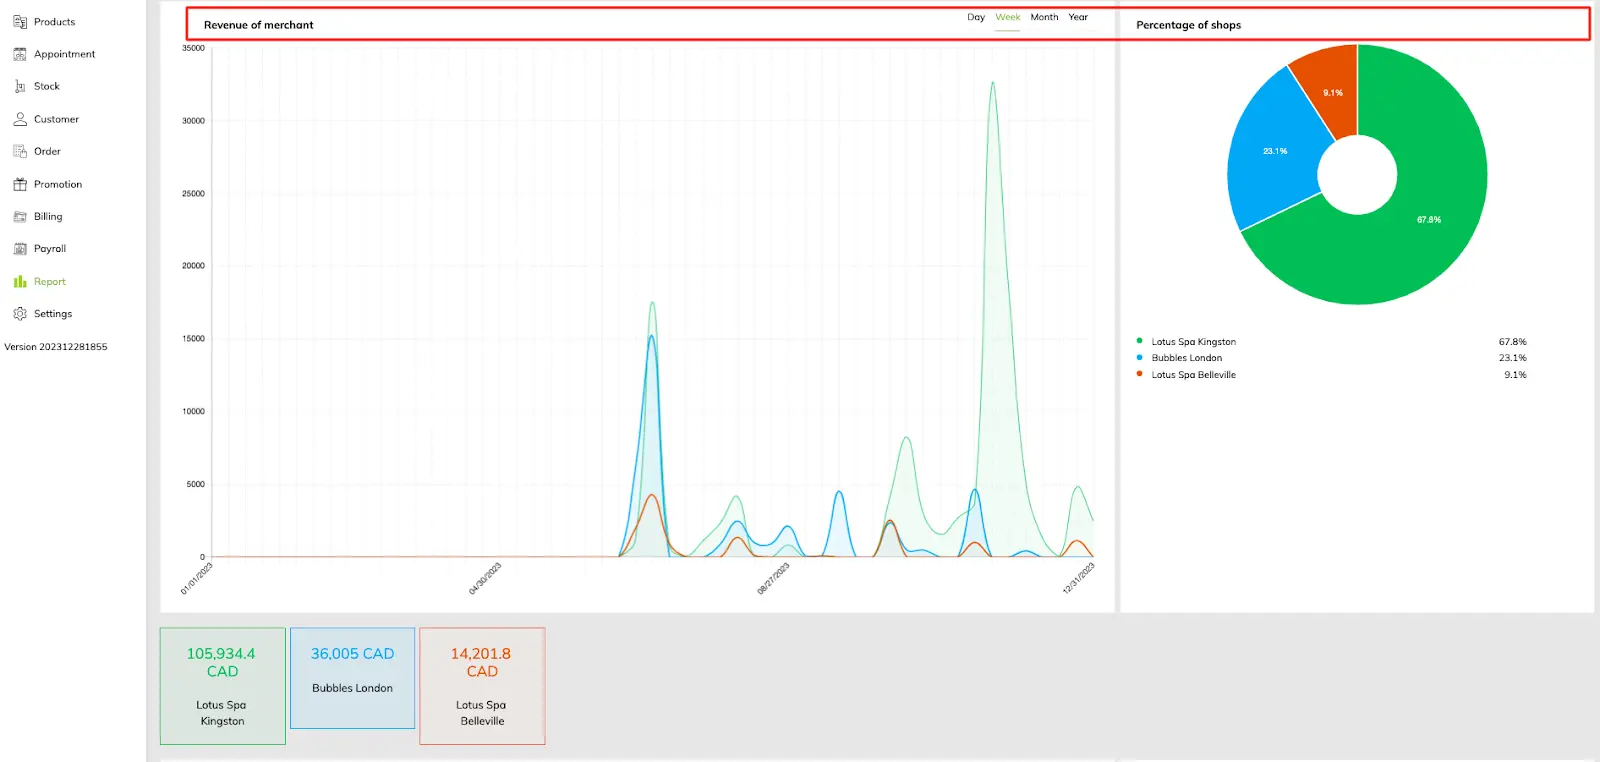Image resolution: width=1600 pixels, height=762 pixels.
Task: Click the green 67.8% pie slice
Action: (x=1429, y=219)
